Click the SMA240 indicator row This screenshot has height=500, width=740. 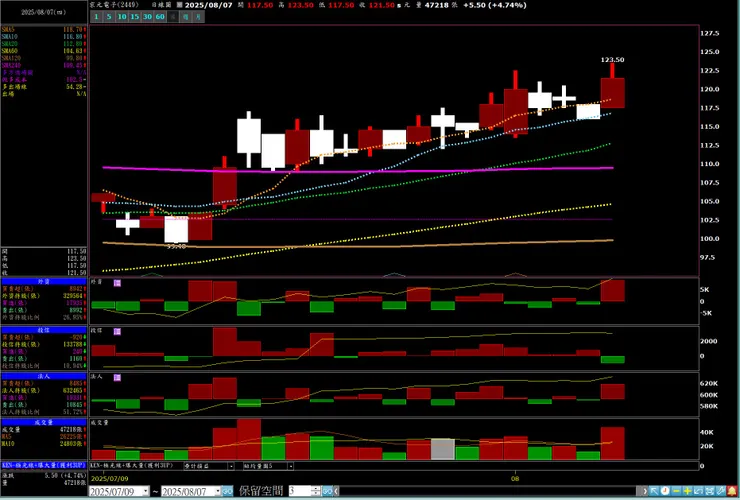44,65
